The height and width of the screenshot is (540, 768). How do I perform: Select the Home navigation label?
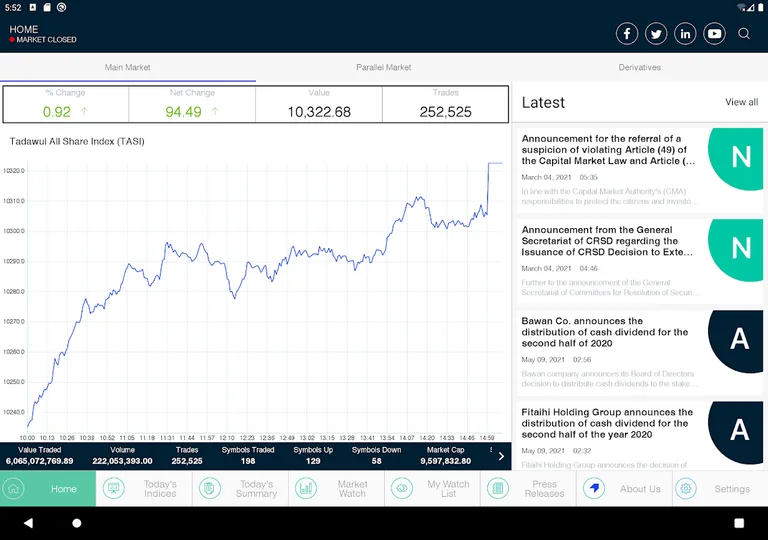64,489
